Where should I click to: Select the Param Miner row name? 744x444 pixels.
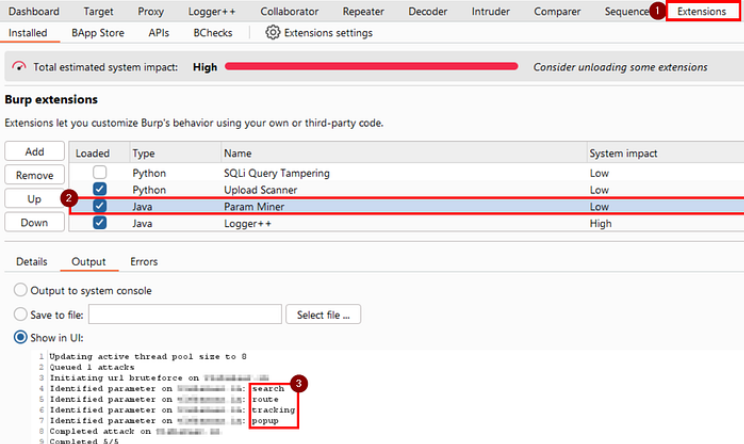tap(254, 207)
